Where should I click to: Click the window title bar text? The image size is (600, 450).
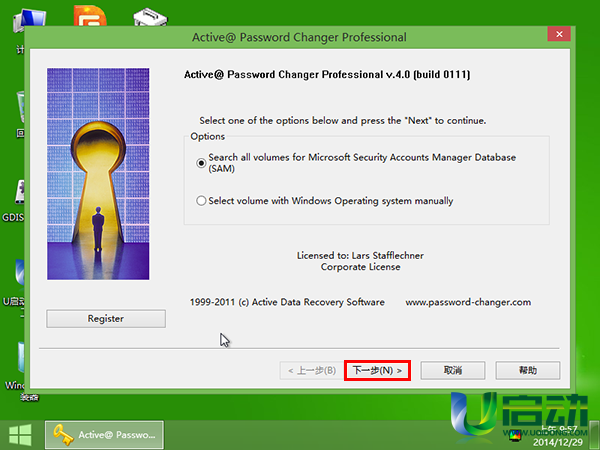(299, 38)
